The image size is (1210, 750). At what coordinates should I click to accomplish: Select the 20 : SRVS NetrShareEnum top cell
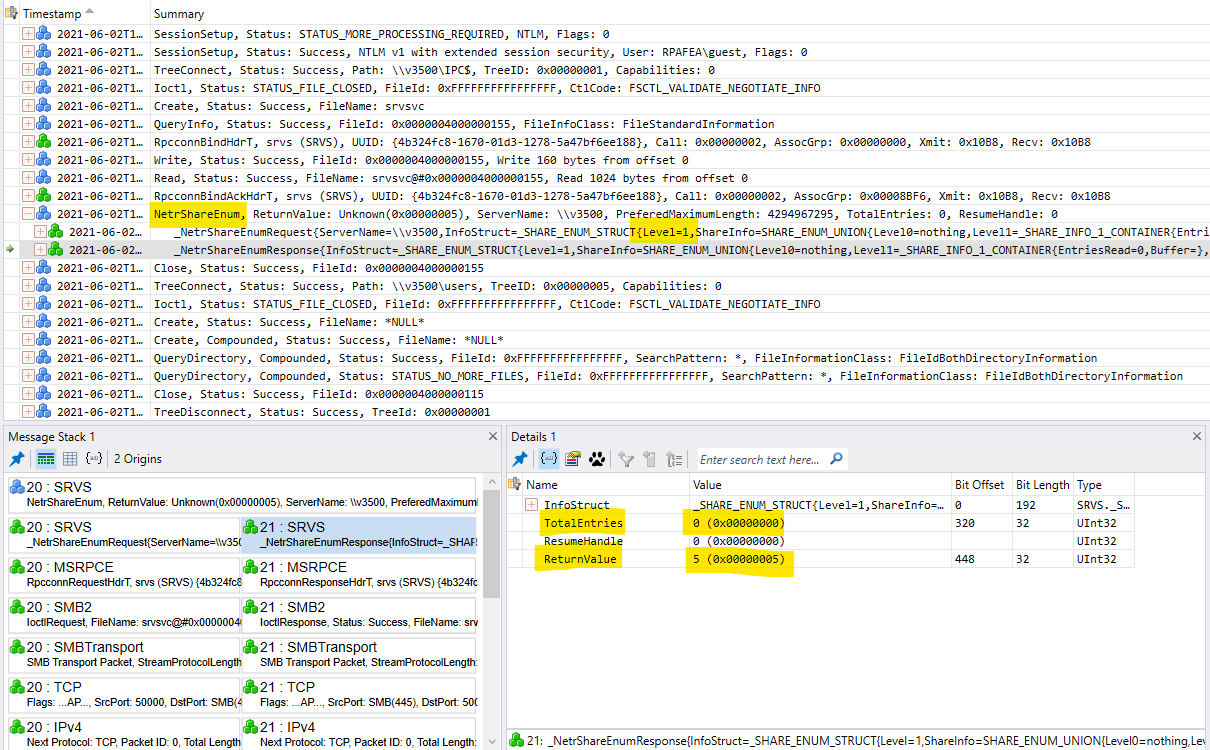243,493
